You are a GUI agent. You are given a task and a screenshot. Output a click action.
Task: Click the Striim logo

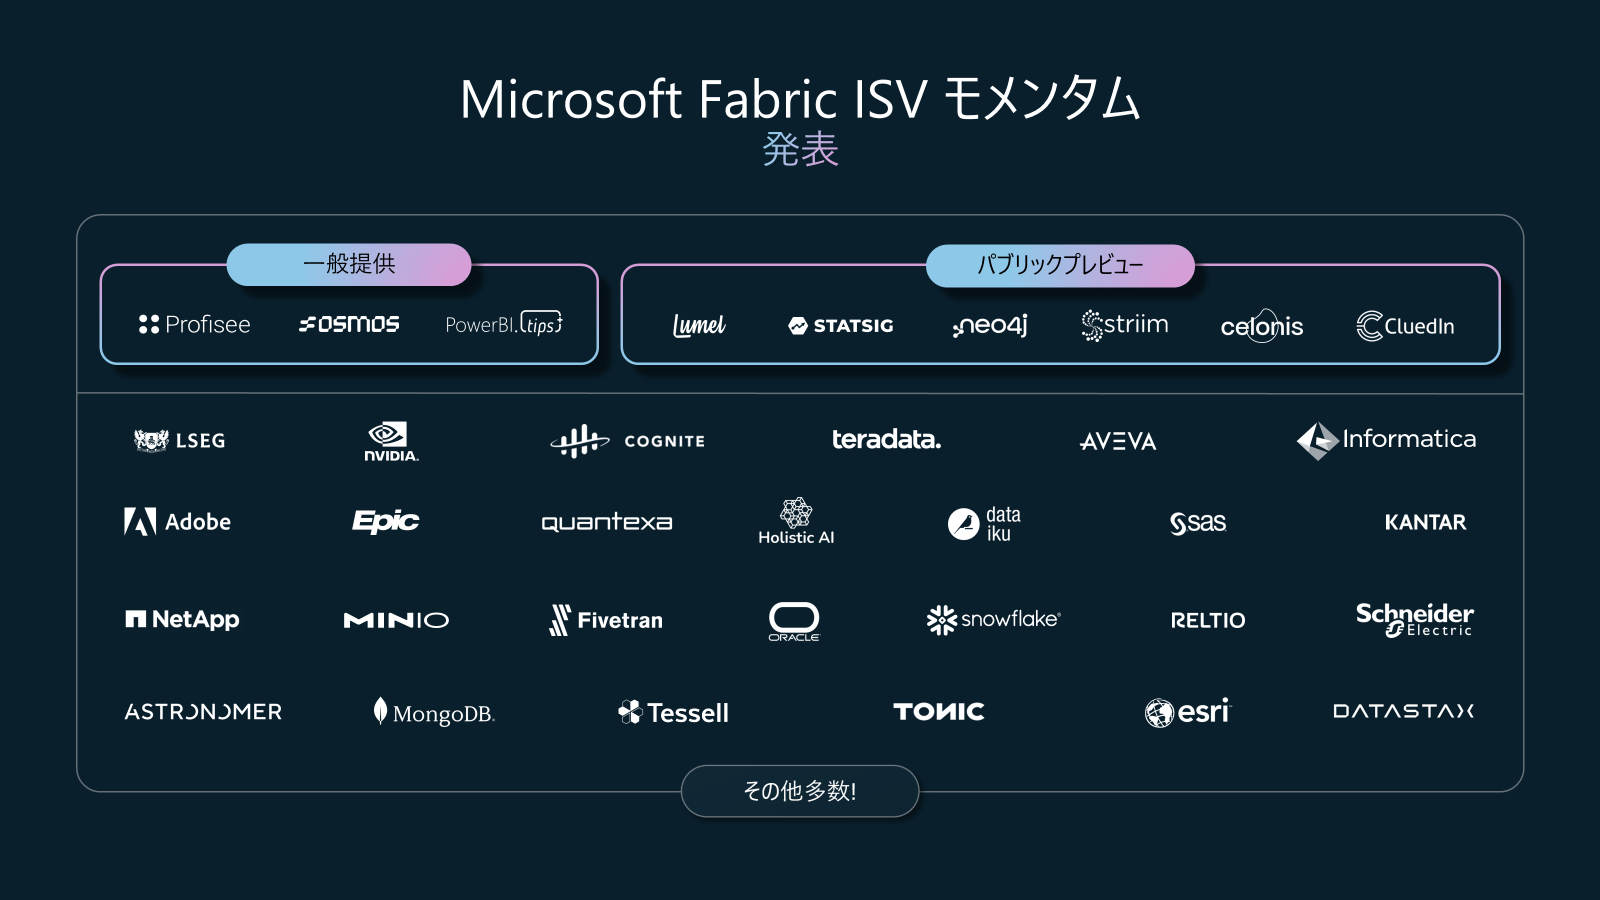point(1125,325)
